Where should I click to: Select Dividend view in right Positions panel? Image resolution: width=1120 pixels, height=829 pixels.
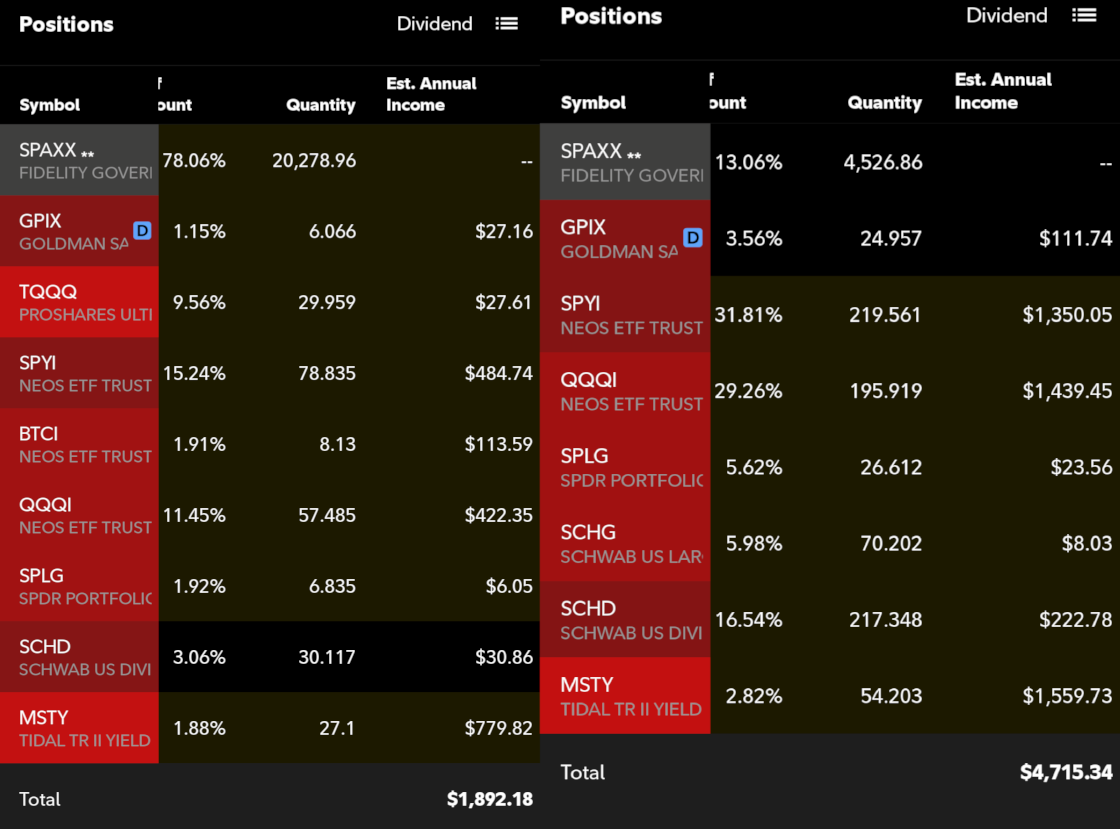click(1006, 16)
